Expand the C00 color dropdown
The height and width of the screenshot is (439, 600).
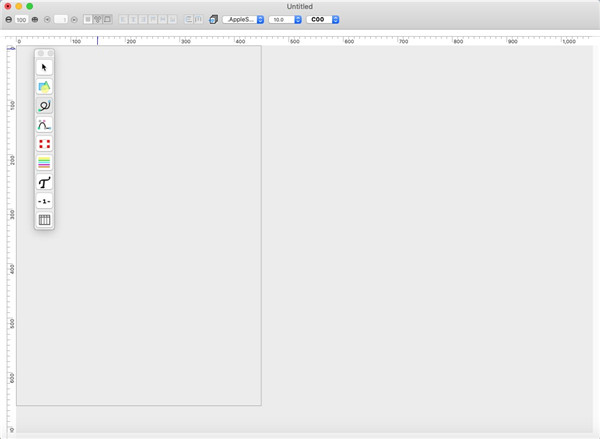(323, 19)
